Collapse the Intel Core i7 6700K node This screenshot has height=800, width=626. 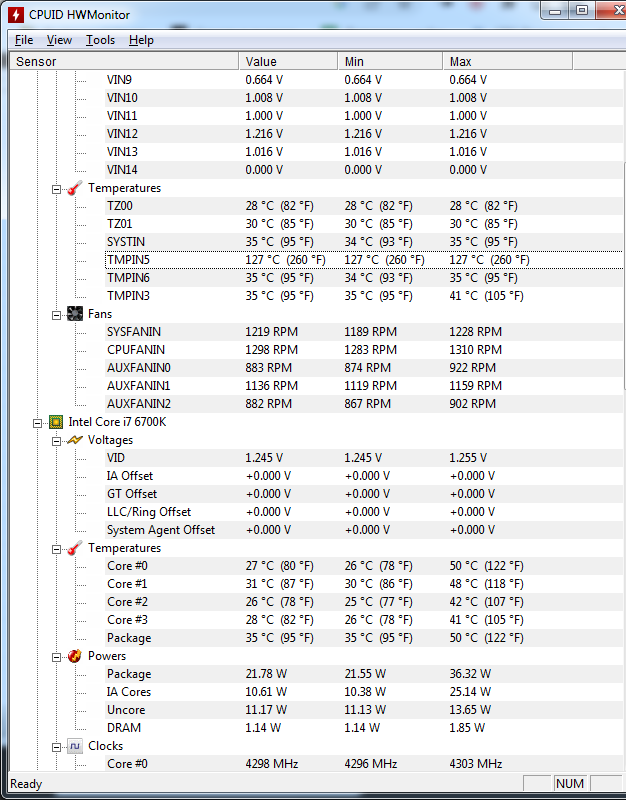(37, 423)
